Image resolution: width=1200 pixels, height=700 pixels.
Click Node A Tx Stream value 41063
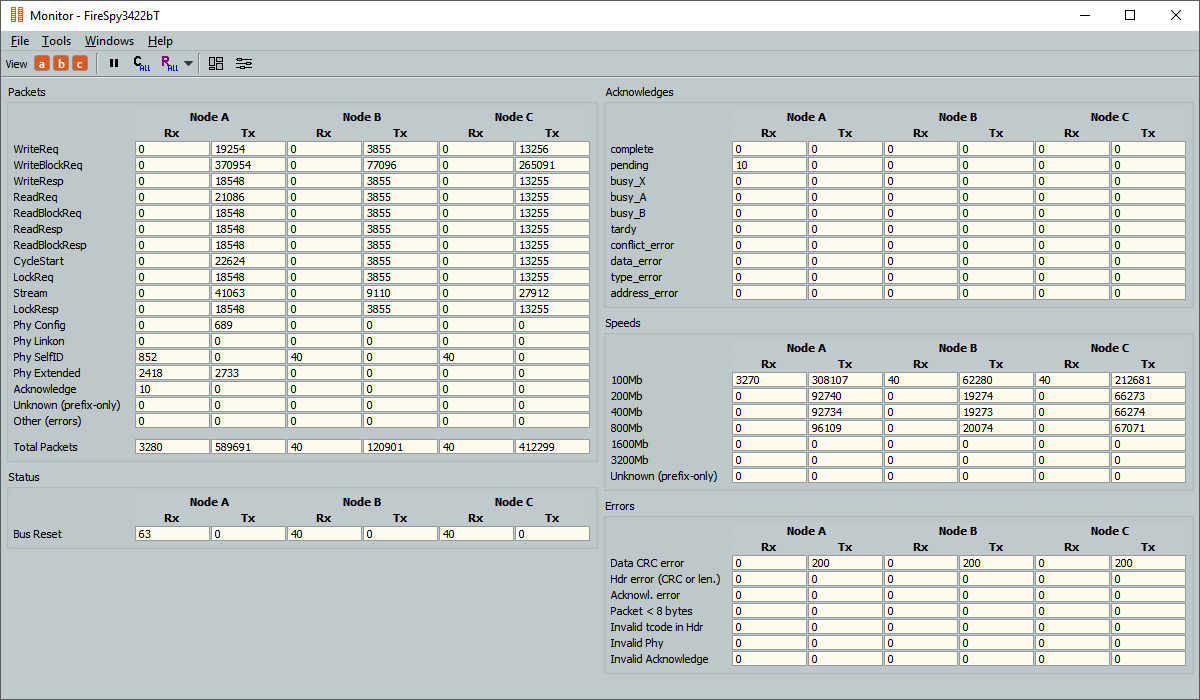click(x=248, y=293)
